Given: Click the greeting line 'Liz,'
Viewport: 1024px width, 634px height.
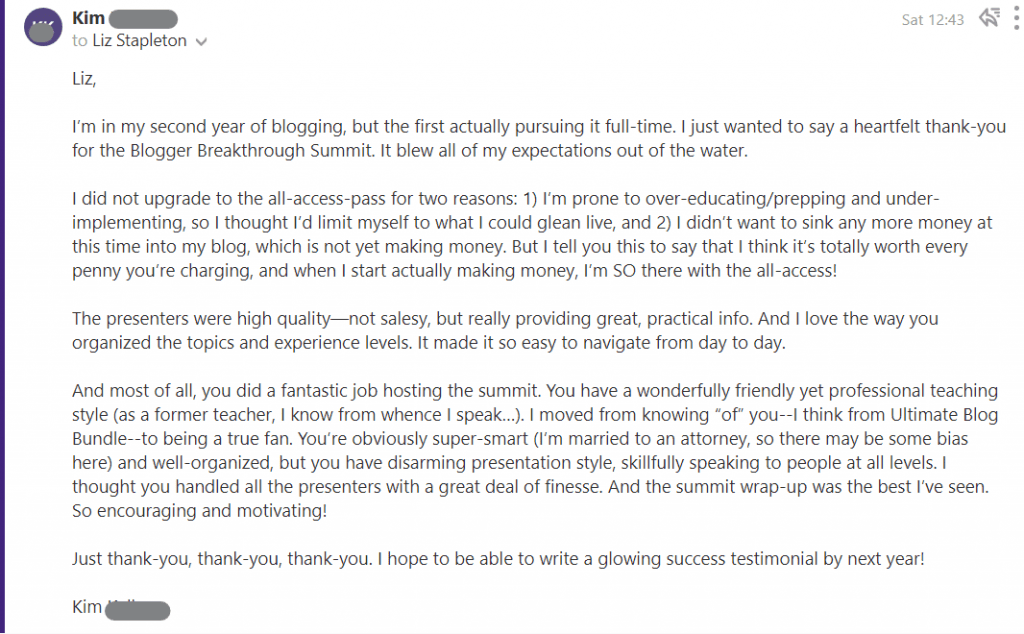Looking at the screenshot, I should click(84, 81).
